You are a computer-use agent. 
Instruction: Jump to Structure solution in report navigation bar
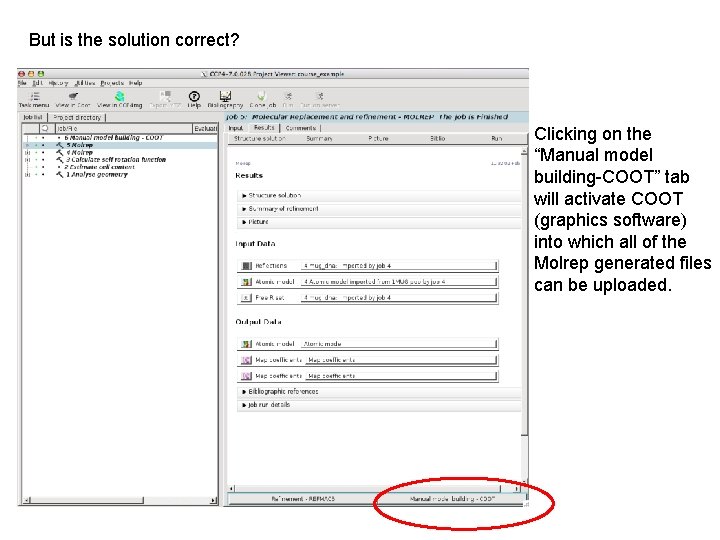click(x=259, y=138)
